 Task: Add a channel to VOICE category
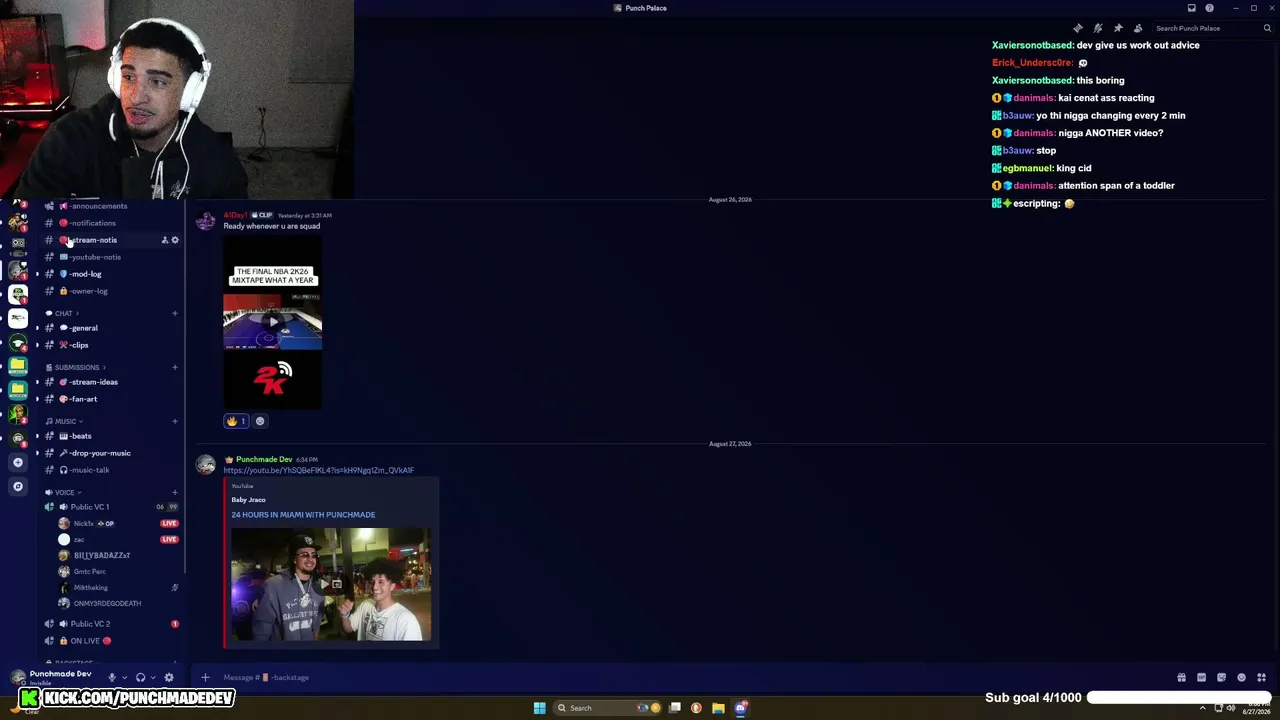[x=175, y=492]
